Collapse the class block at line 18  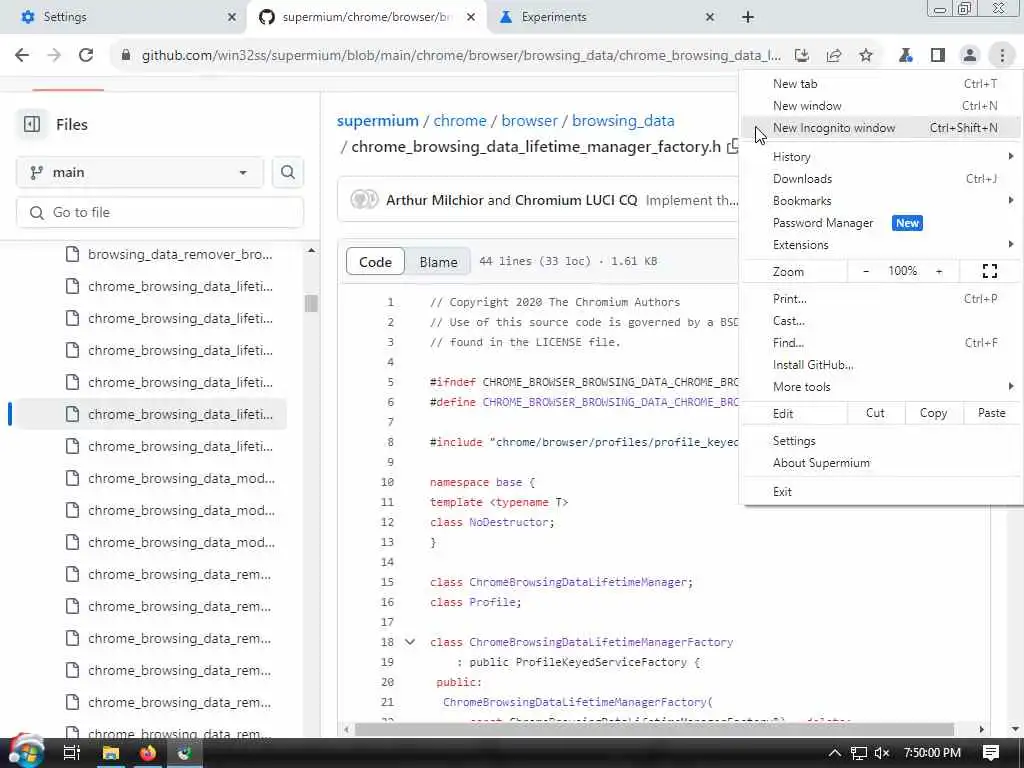(409, 642)
